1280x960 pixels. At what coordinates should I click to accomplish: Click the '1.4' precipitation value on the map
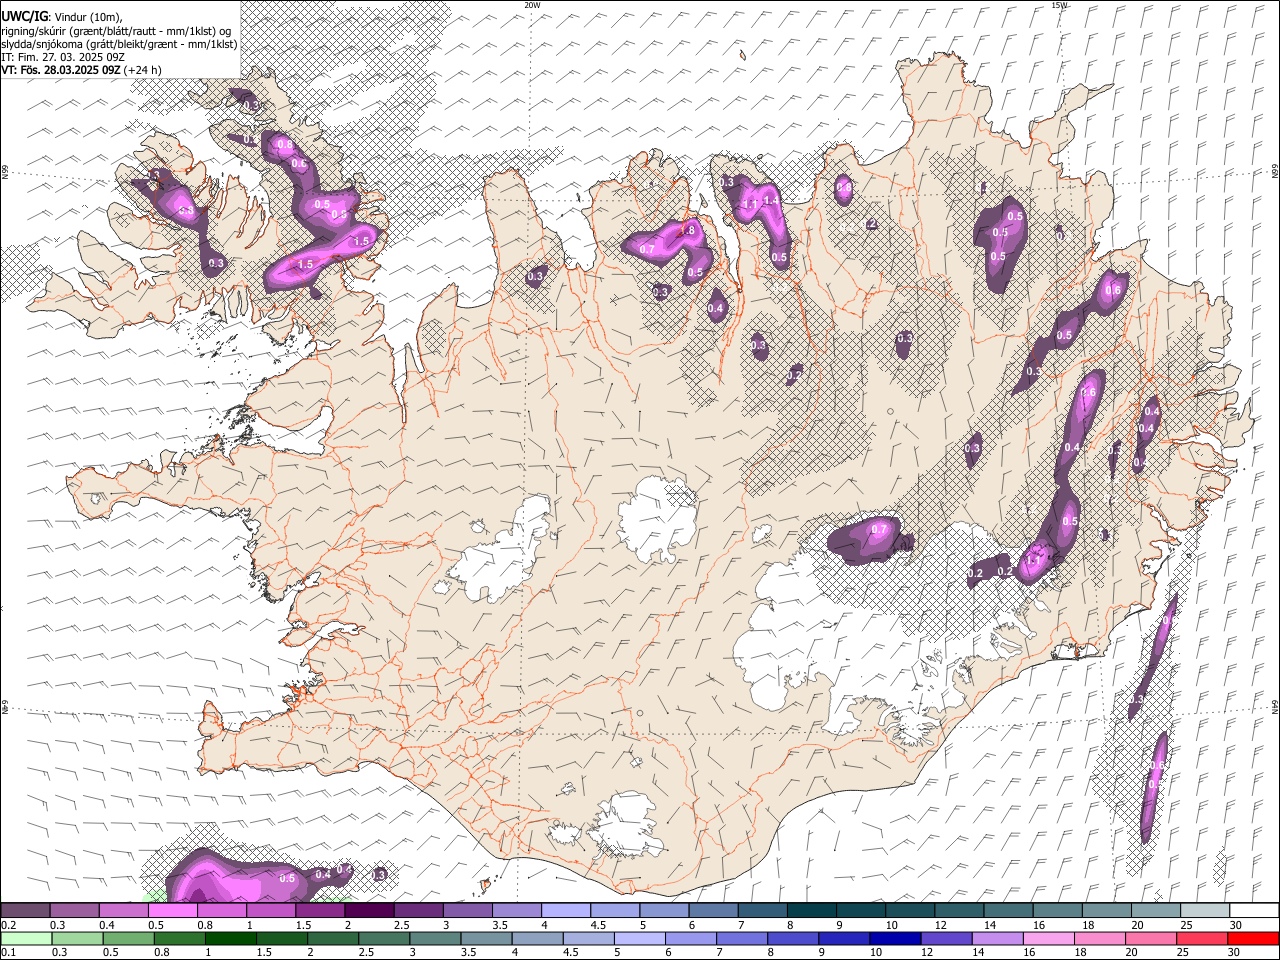pyautogui.click(x=771, y=200)
